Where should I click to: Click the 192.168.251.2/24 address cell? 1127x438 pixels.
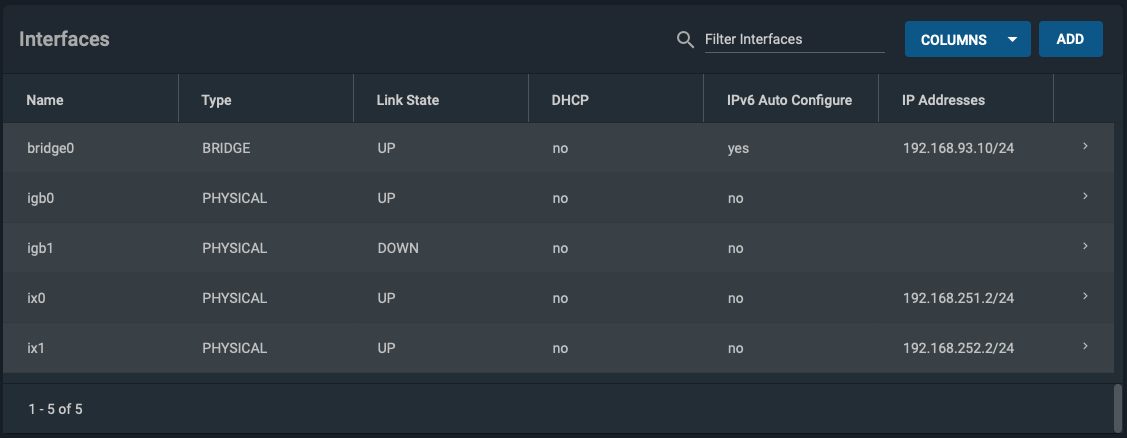tap(958, 298)
